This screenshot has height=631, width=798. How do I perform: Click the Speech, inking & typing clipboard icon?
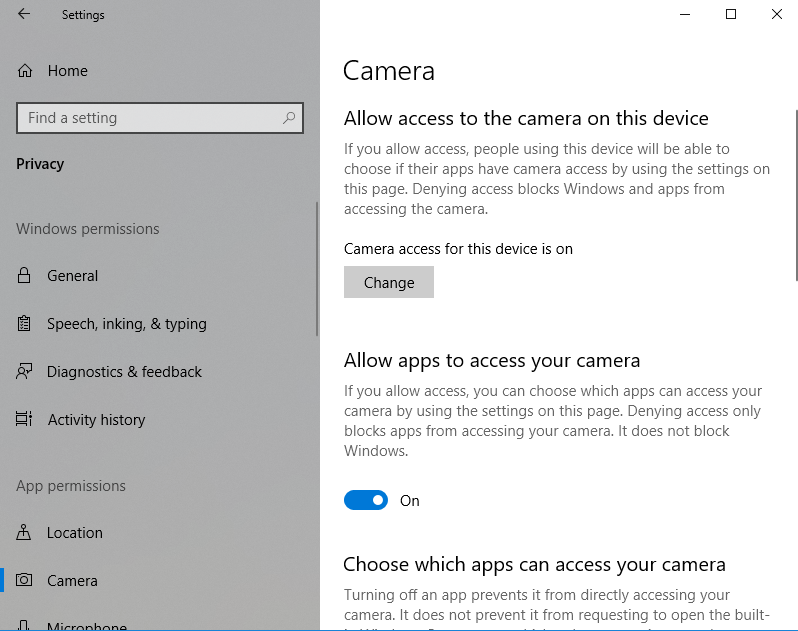[25, 324]
